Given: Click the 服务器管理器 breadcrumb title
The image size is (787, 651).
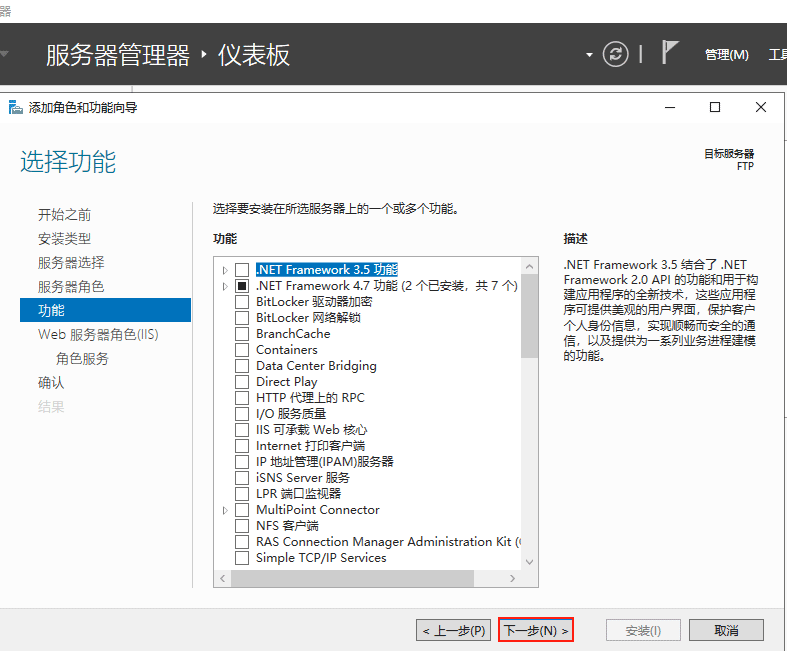Looking at the screenshot, I should point(118,55).
